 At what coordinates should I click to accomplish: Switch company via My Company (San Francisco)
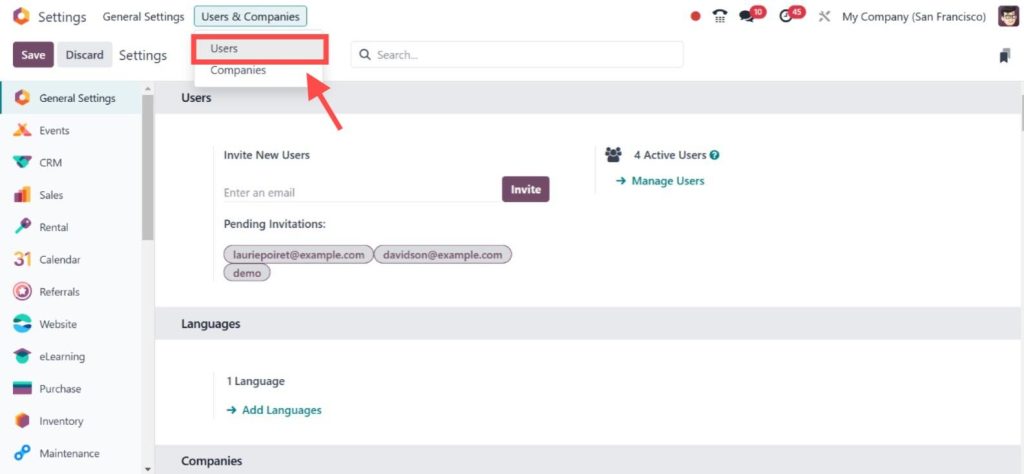point(914,17)
